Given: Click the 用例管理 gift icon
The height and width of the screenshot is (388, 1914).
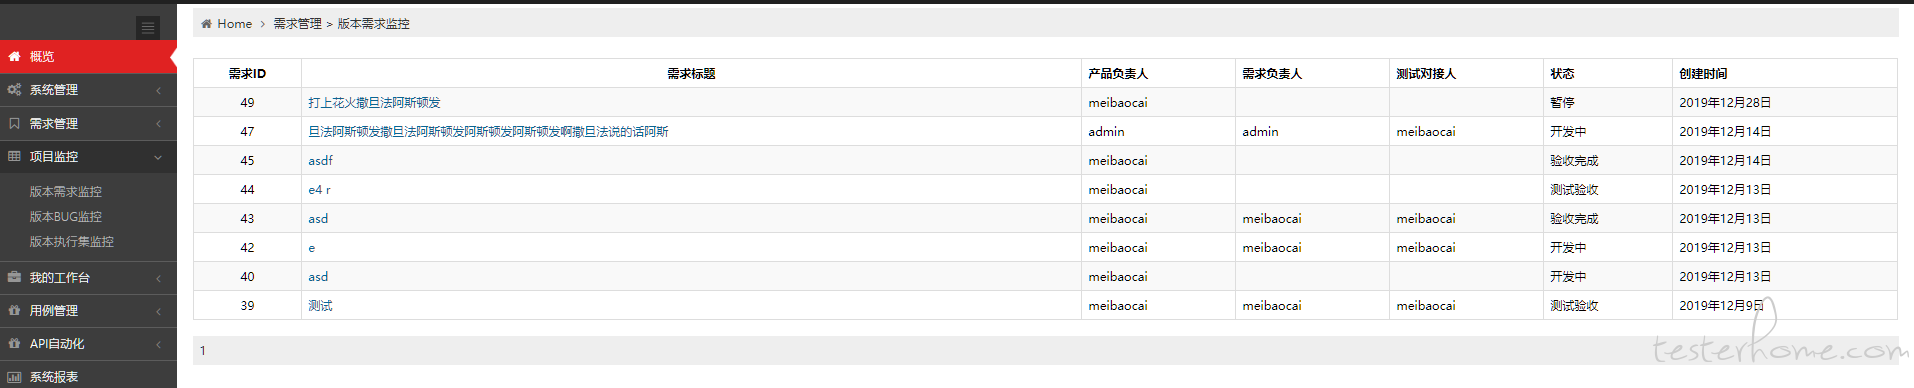Looking at the screenshot, I should pyautogui.click(x=14, y=311).
